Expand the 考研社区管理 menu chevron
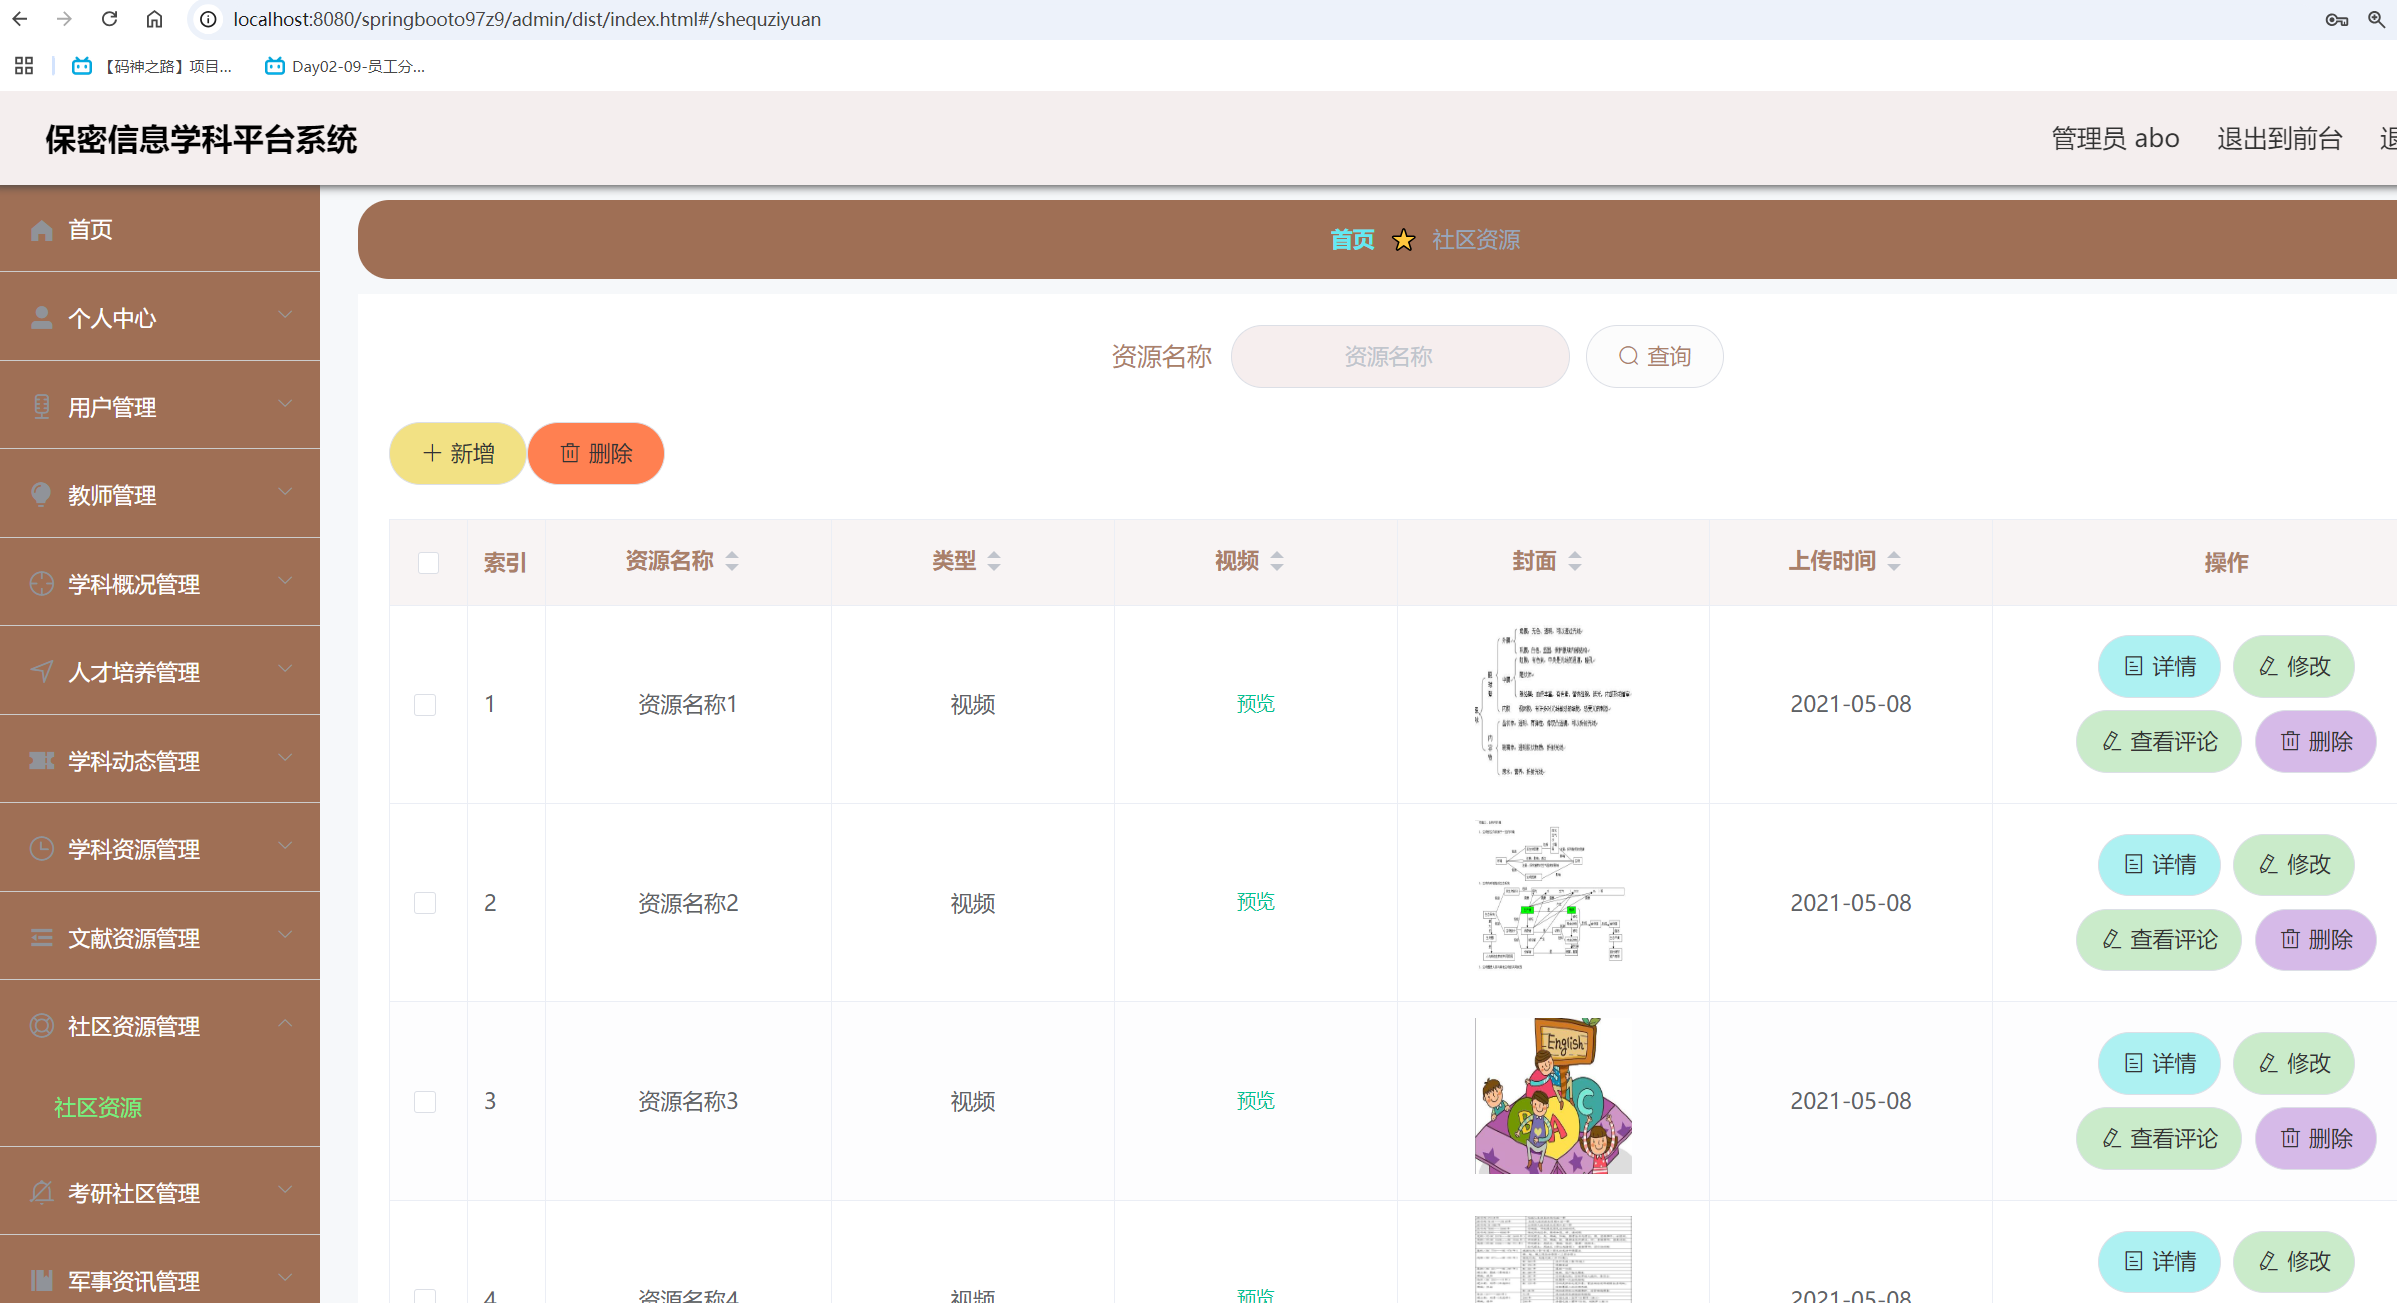The height and width of the screenshot is (1303, 2397). pos(285,1191)
